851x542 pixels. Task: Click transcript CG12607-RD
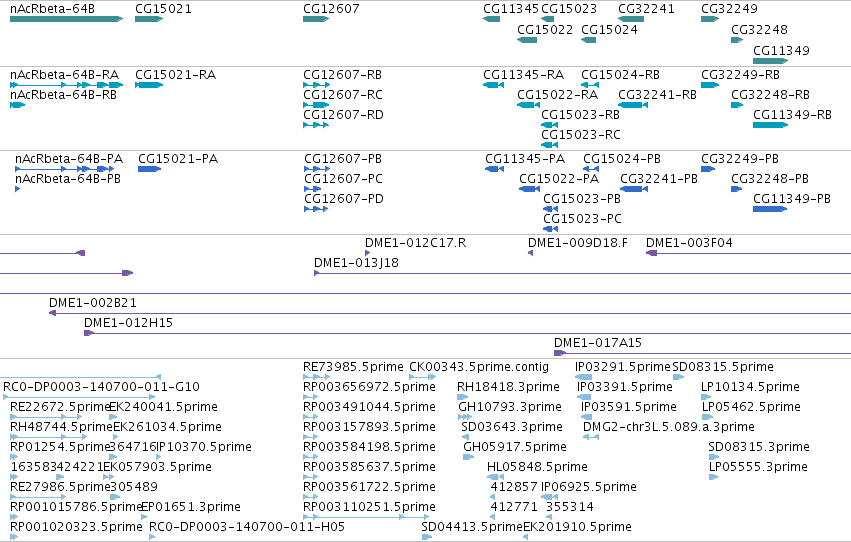tap(316, 125)
